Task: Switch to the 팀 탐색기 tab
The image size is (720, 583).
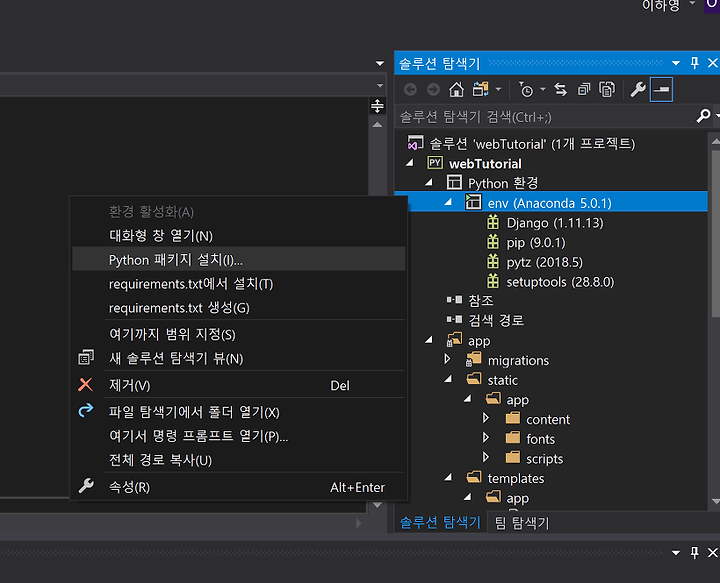Action: [522, 523]
